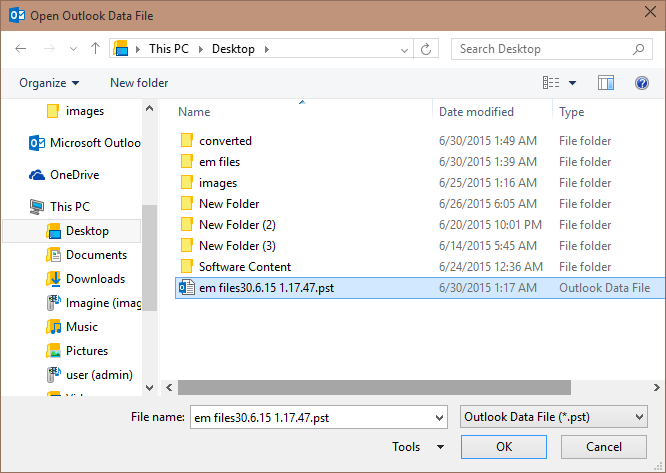The image size is (666, 473).
Task: Sort by the Name column header
Action: point(194,112)
